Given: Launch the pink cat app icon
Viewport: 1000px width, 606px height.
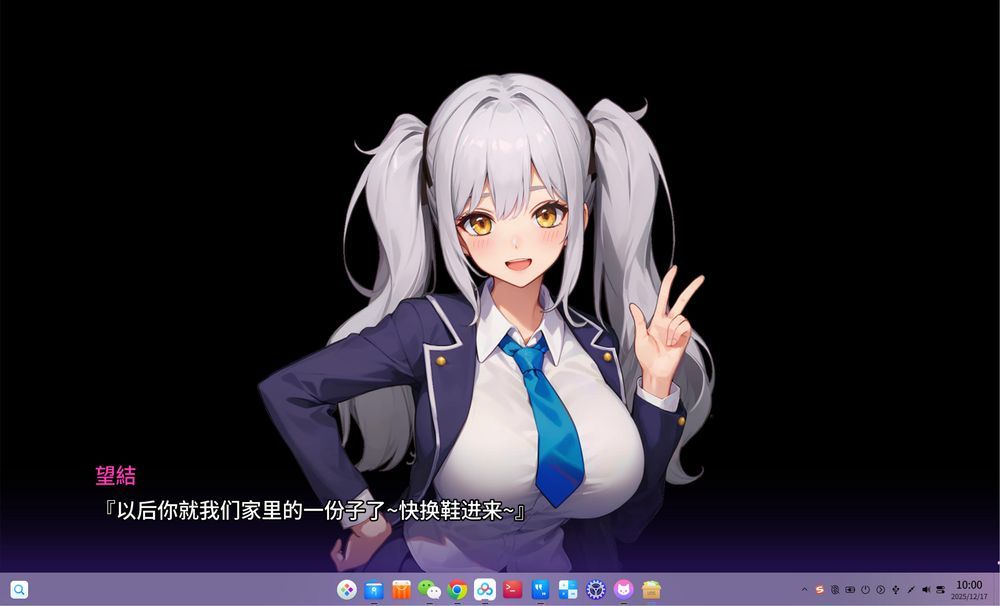Looking at the screenshot, I should tap(624, 590).
